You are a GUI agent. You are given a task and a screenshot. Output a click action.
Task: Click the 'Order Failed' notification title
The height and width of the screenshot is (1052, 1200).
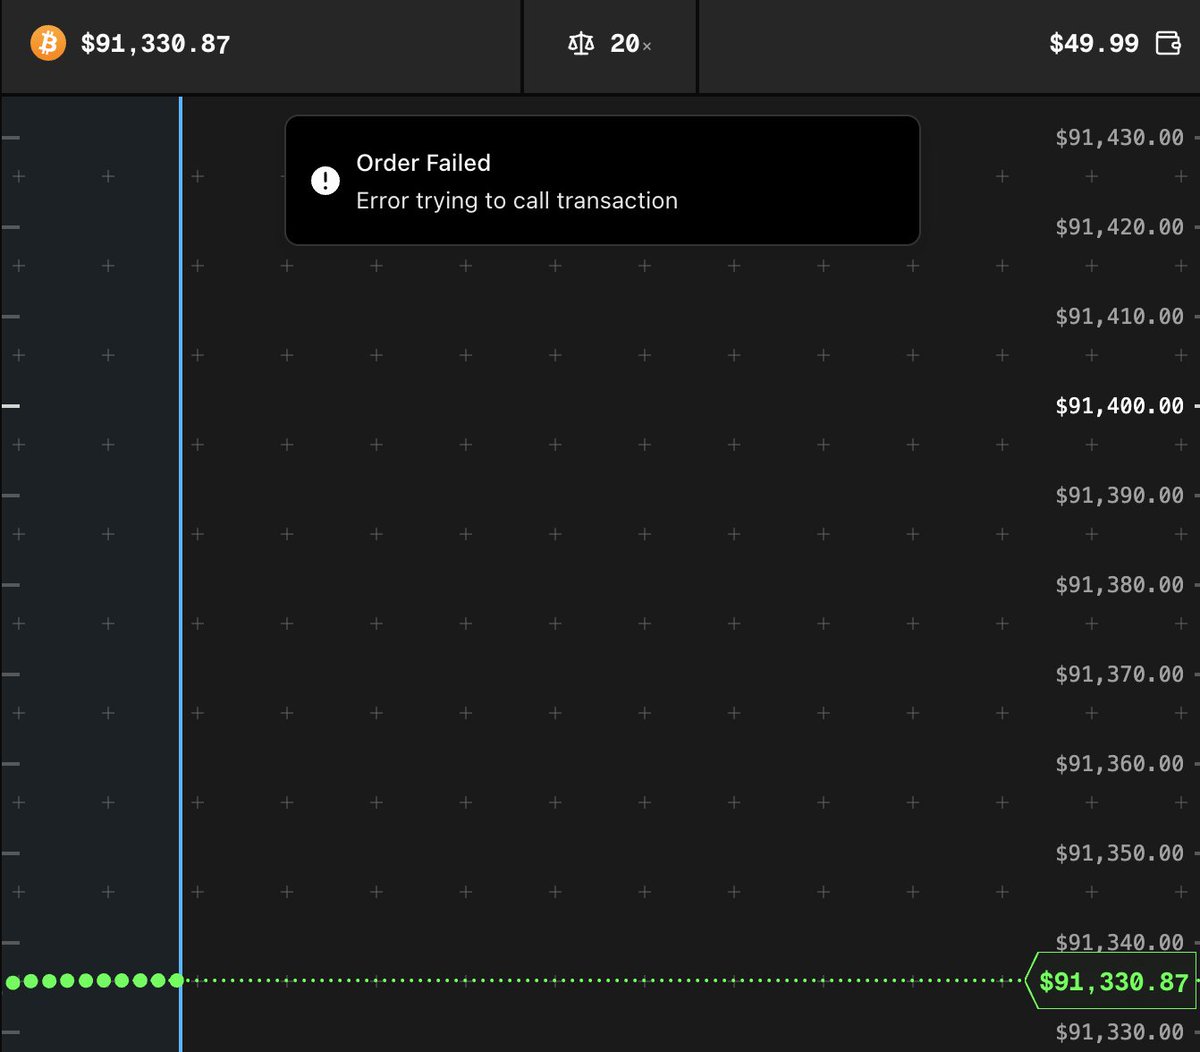(423, 163)
